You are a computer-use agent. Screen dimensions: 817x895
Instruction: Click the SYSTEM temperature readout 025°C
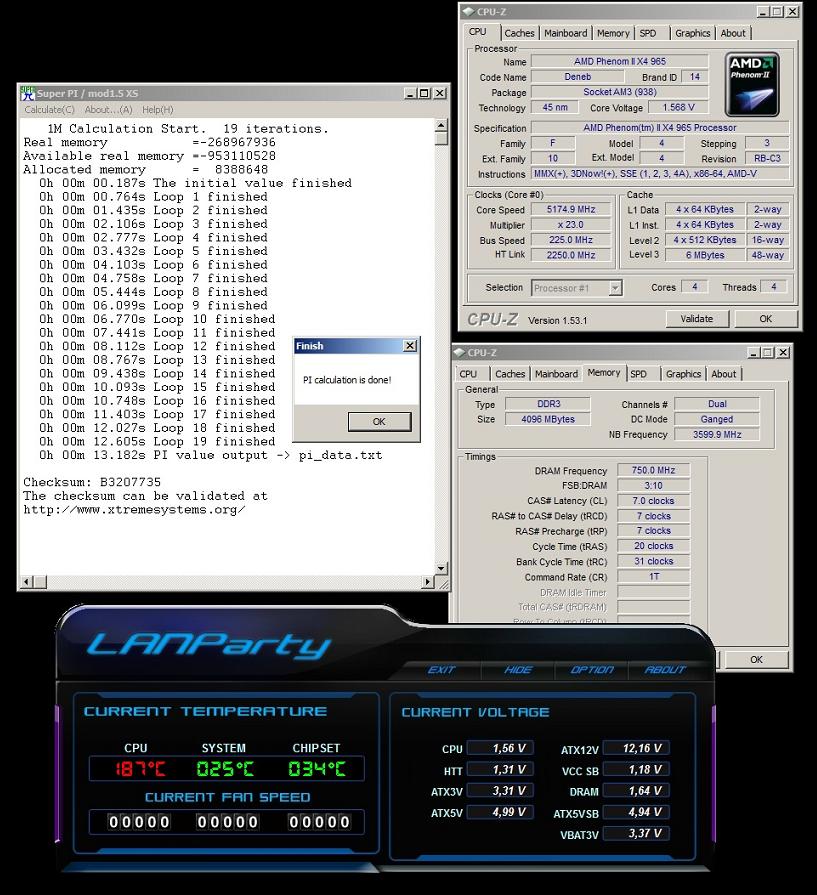[x=225, y=769]
